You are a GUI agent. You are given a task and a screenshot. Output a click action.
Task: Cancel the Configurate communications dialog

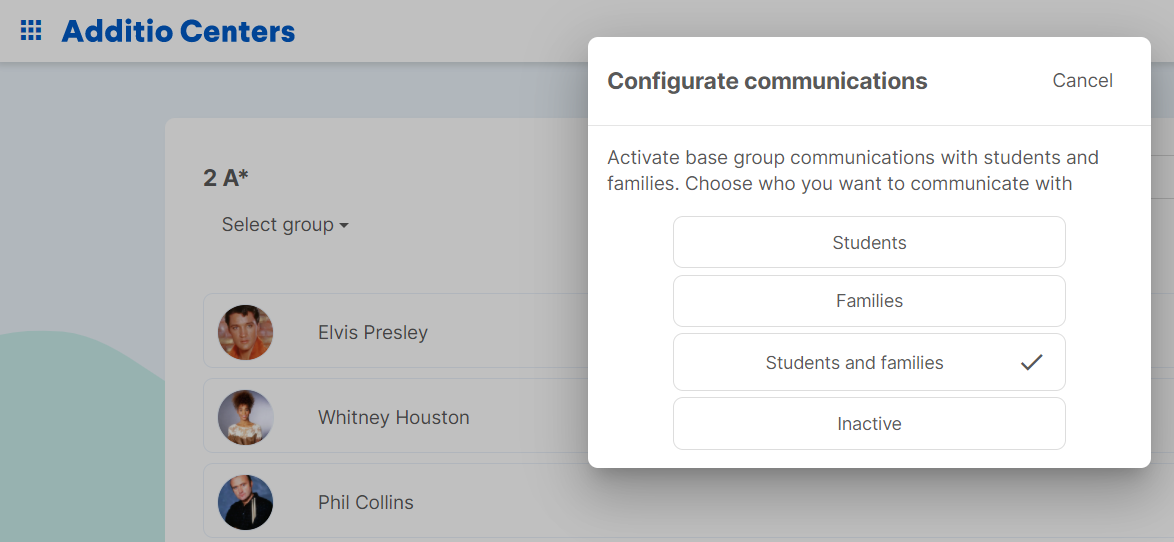pos(1083,80)
